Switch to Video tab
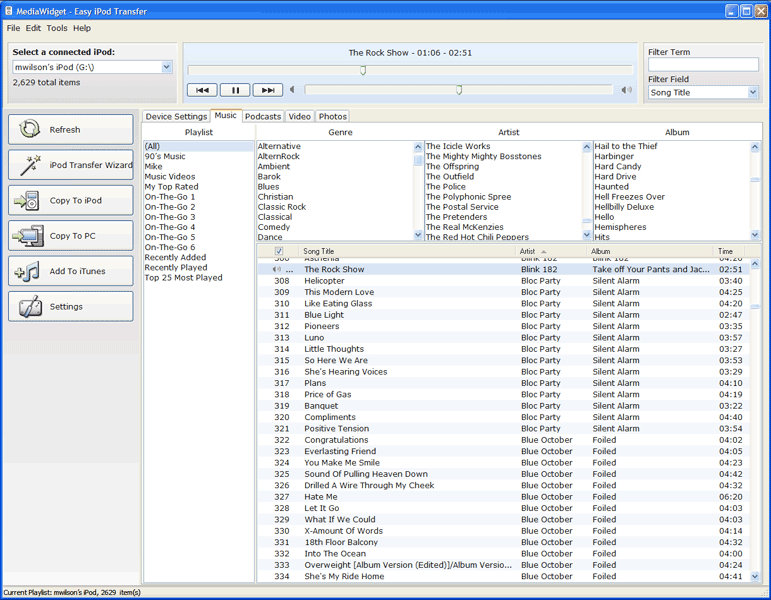The image size is (771, 600). [299, 117]
